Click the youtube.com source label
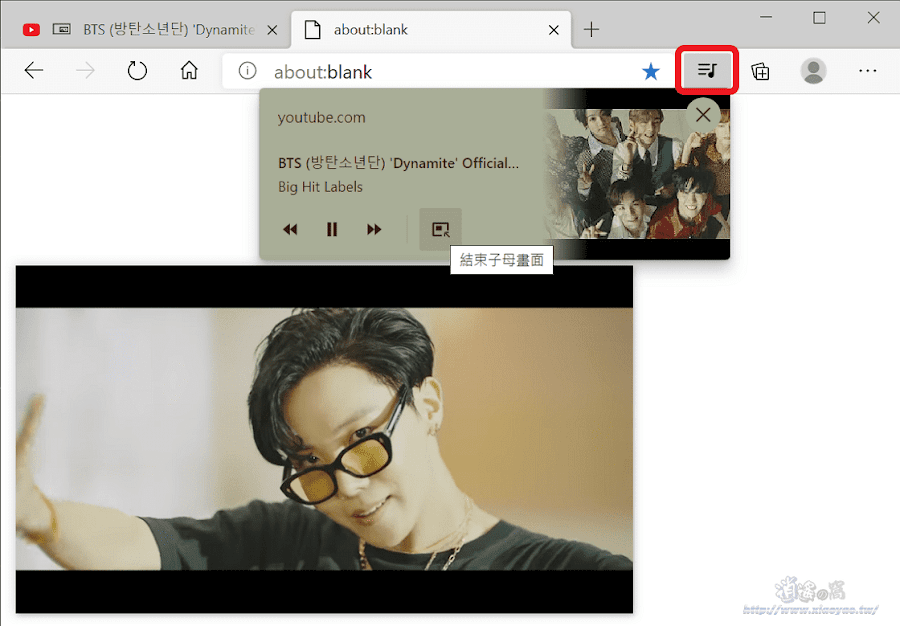This screenshot has height=626, width=900. pos(321,118)
